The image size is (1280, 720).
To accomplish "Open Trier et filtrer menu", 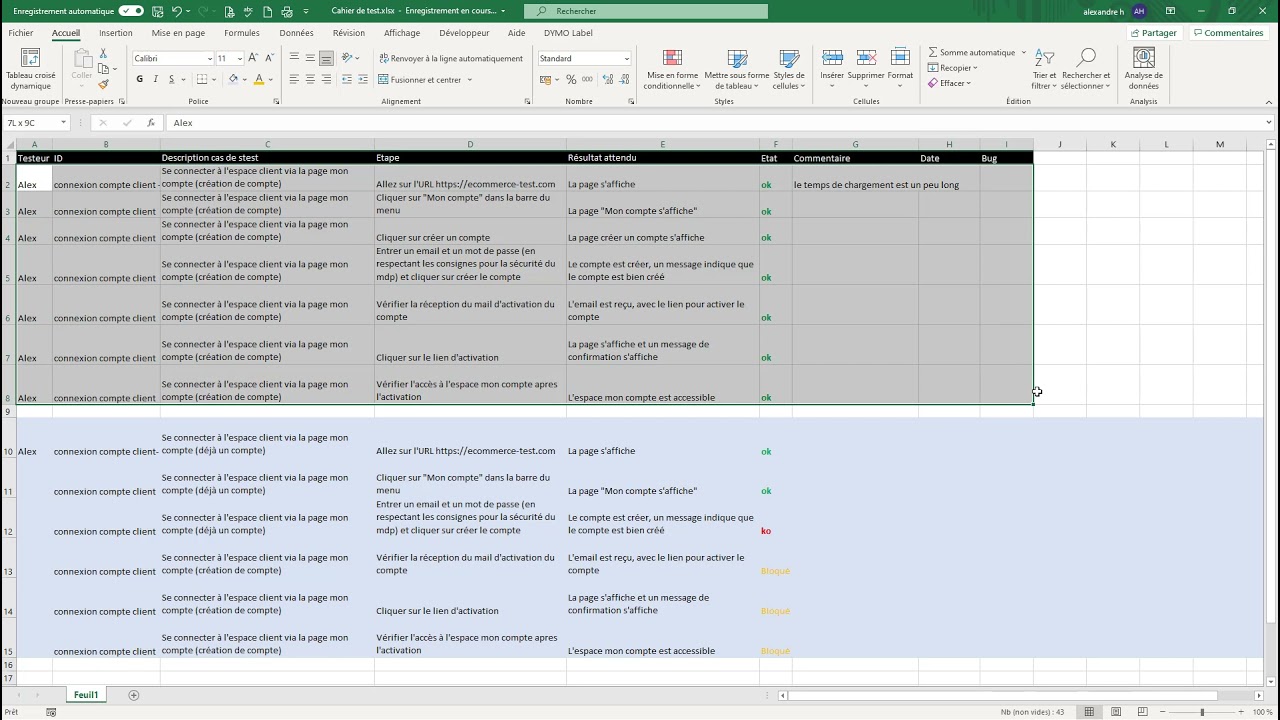I will click(x=1044, y=69).
